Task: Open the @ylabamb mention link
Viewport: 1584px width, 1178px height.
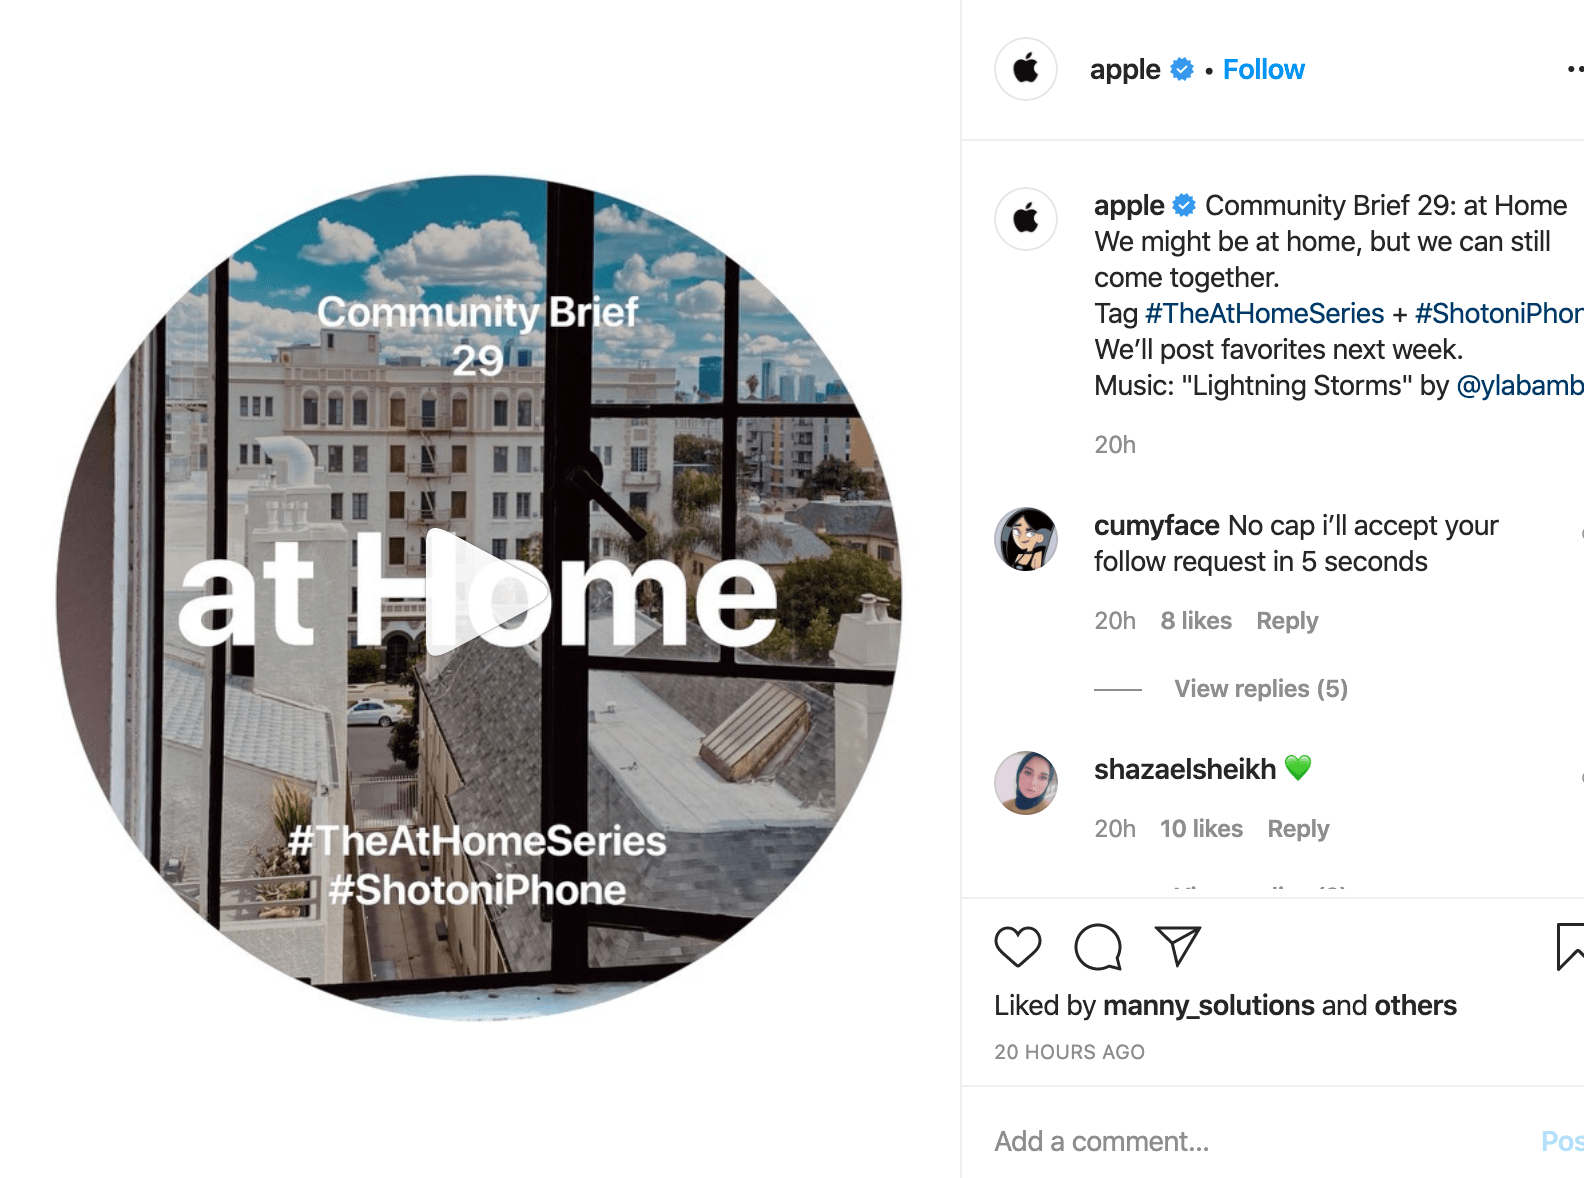Action: pos(1520,385)
